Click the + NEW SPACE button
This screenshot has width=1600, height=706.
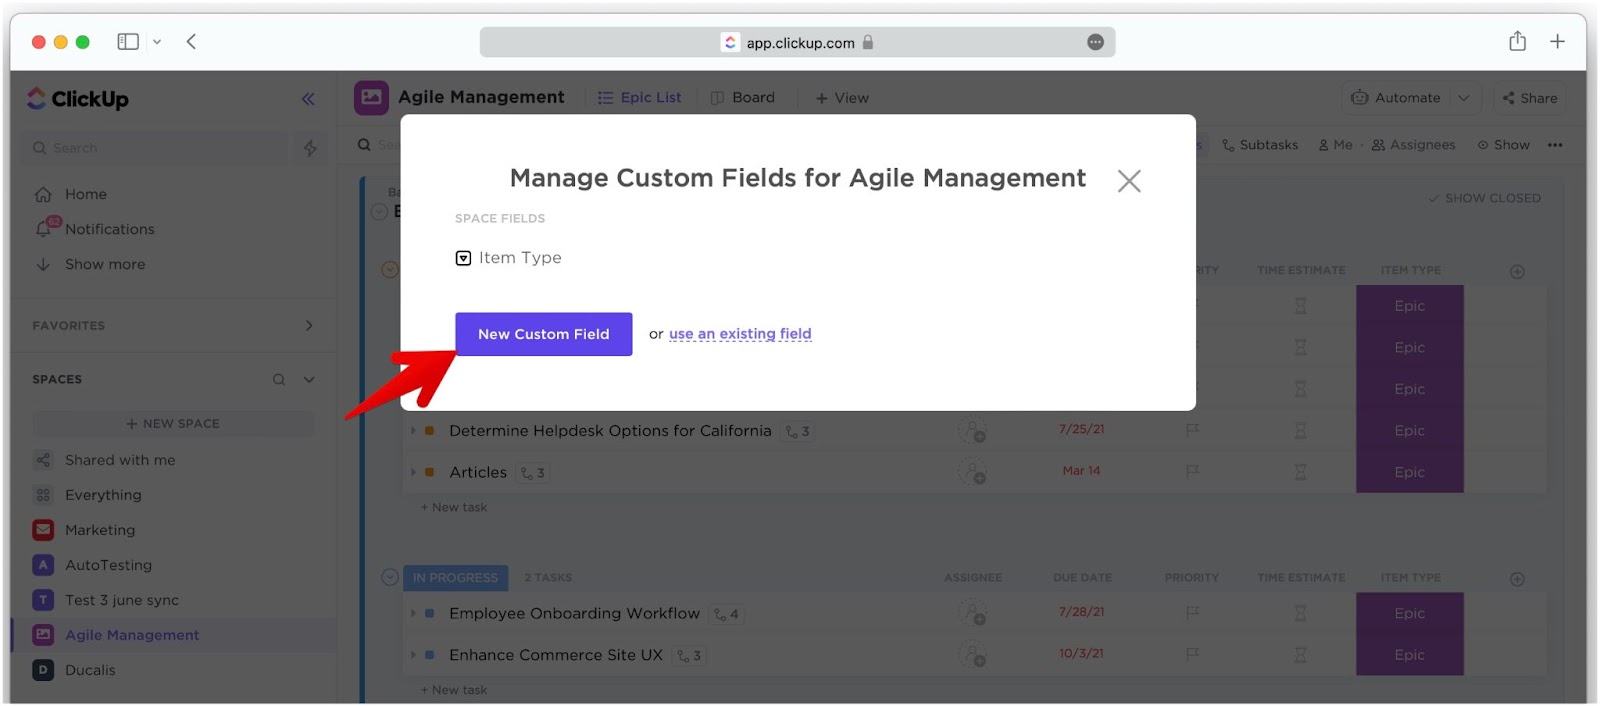tap(173, 423)
